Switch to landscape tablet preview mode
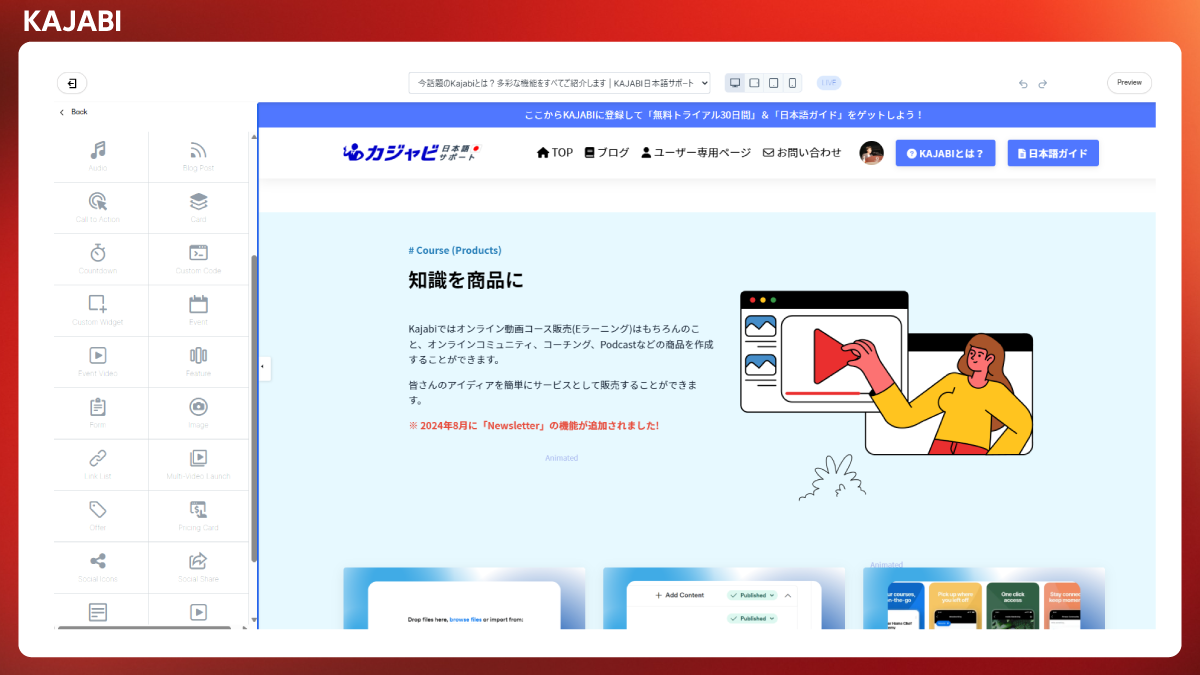 [755, 83]
